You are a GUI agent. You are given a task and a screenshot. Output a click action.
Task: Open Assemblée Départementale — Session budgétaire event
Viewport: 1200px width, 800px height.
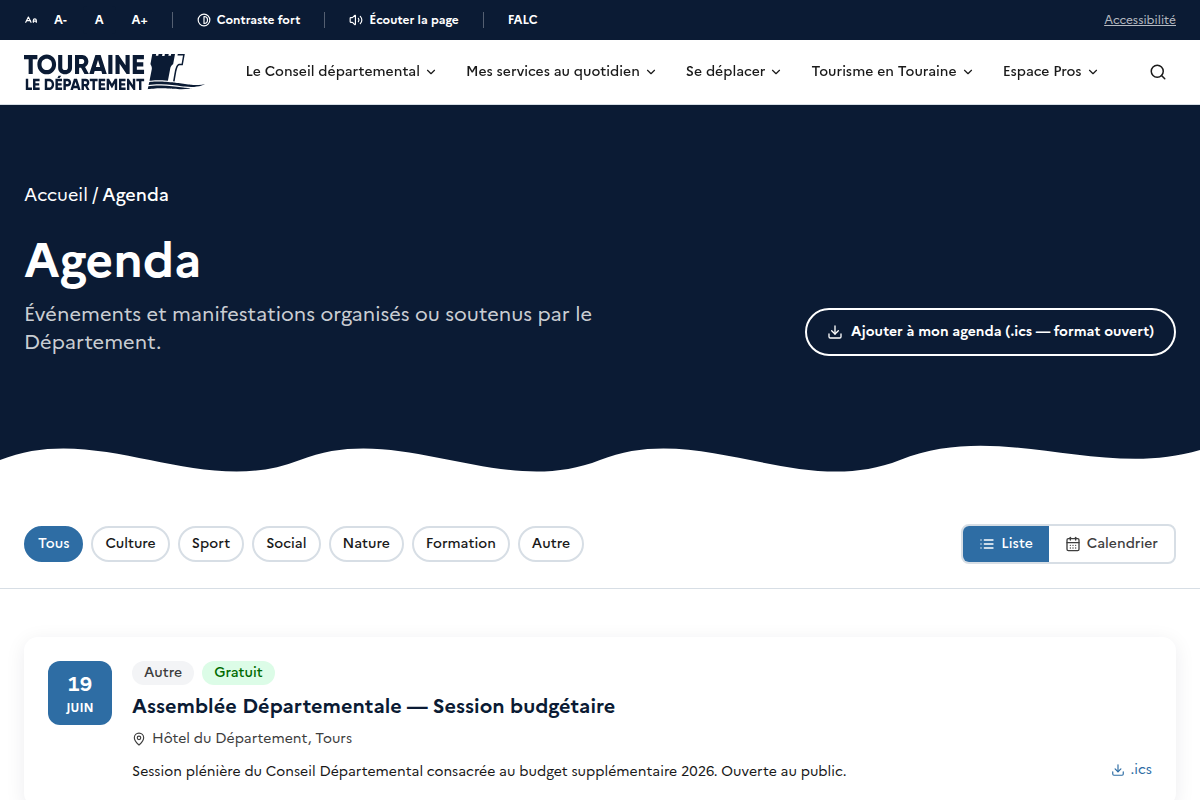(373, 706)
